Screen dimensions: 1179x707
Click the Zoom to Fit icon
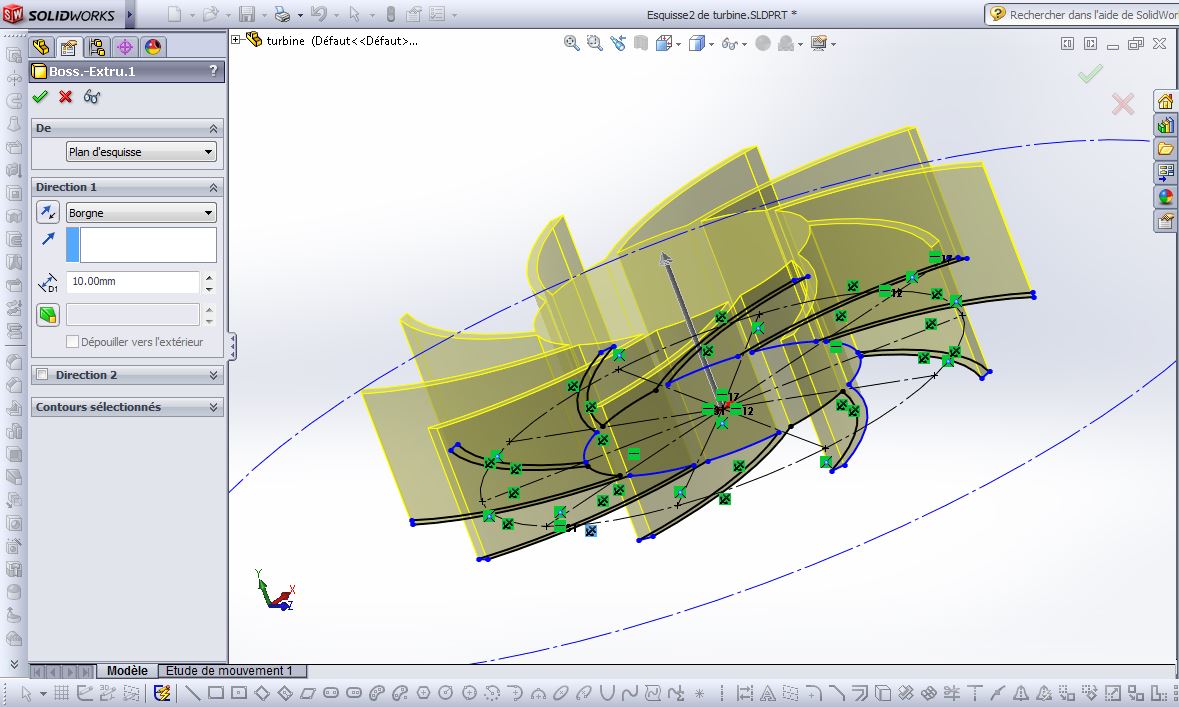click(x=571, y=44)
